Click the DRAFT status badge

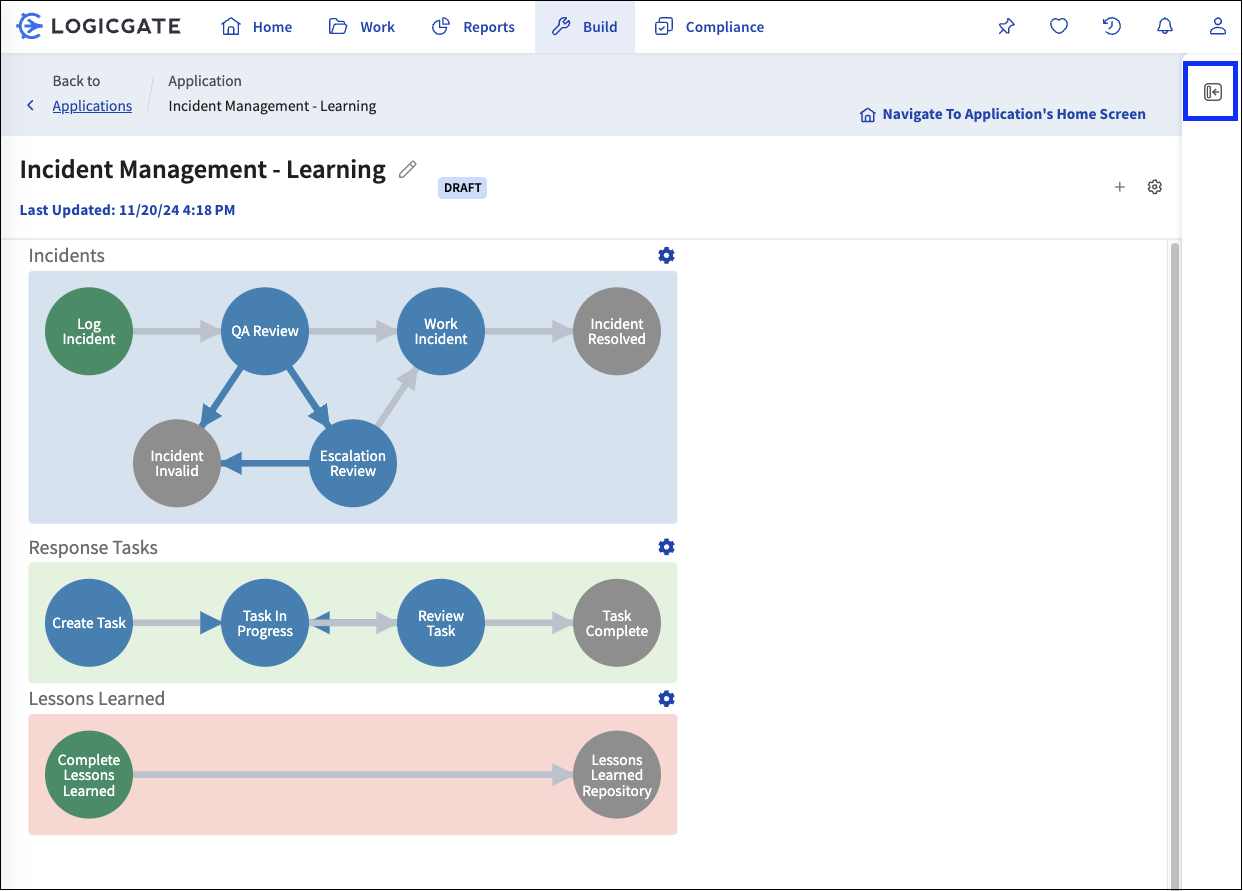click(462, 188)
